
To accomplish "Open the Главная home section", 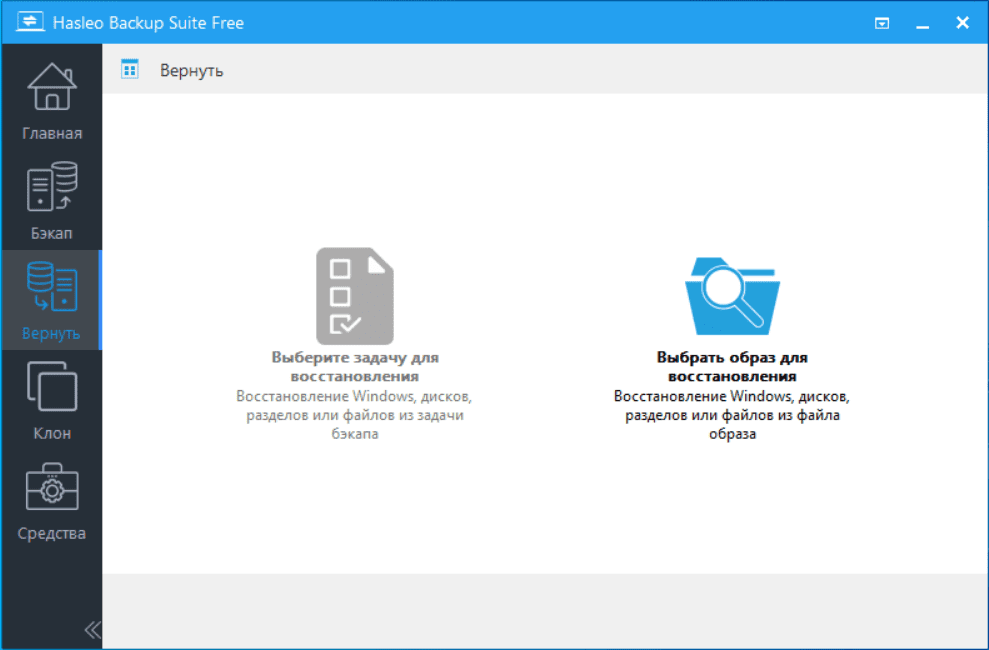I will tap(52, 101).
